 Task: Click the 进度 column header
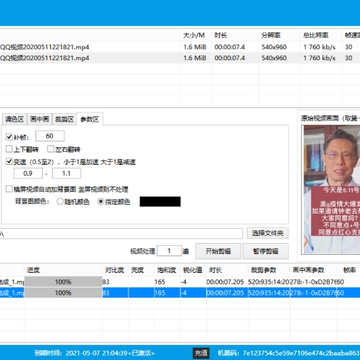[34, 270]
